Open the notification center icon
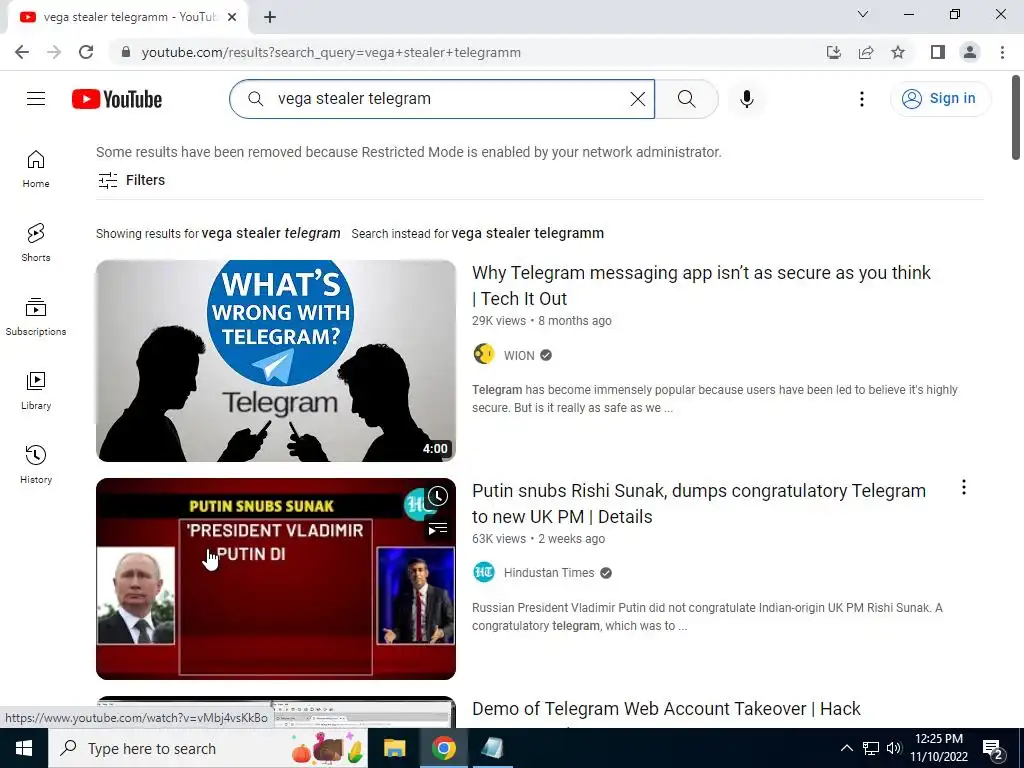Screen dimensions: 1024x768 pos(993,749)
